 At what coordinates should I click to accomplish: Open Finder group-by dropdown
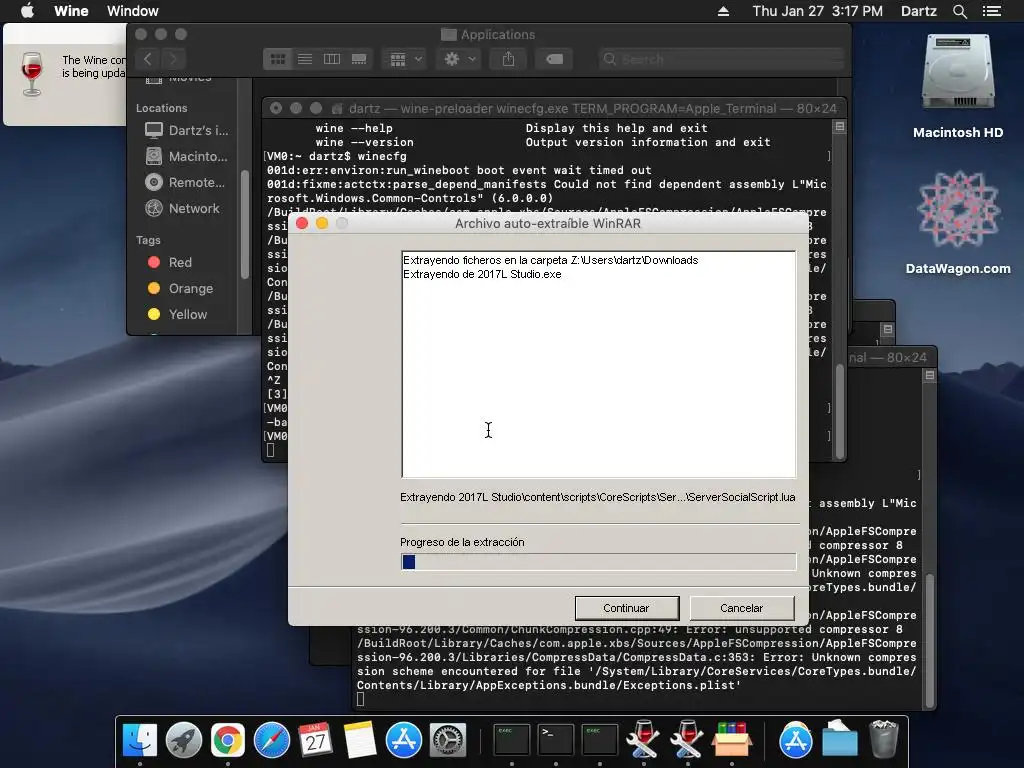click(x=405, y=59)
